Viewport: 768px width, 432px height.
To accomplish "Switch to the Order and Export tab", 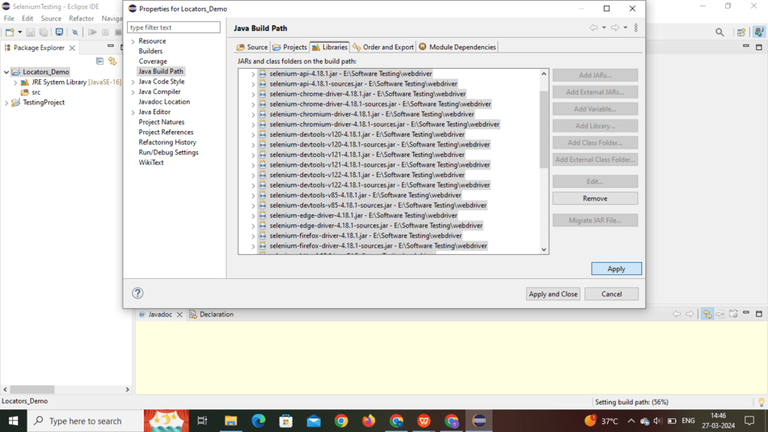I will [x=383, y=47].
